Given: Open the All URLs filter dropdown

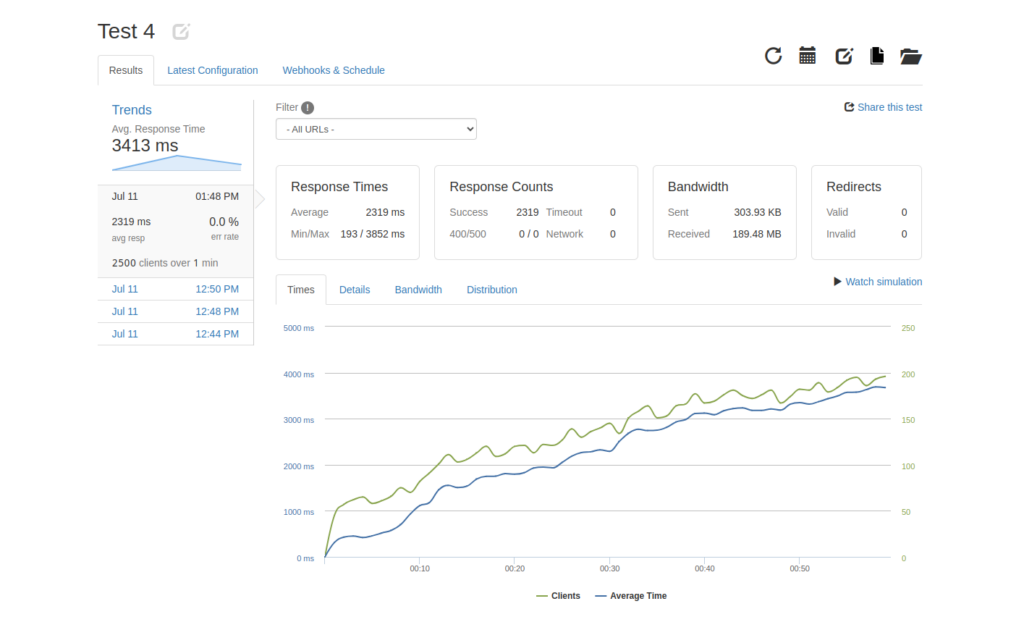Looking at the screenshot, I should click(x=376, y=128).
